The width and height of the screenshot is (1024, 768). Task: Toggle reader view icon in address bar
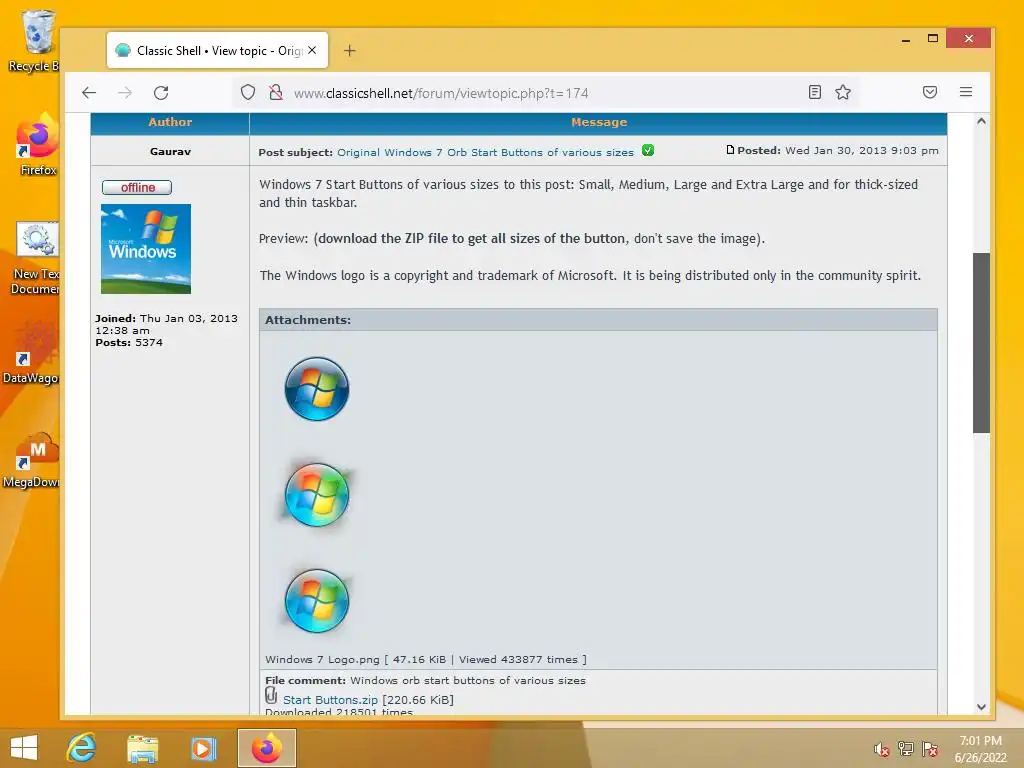(x=814, y=92)
